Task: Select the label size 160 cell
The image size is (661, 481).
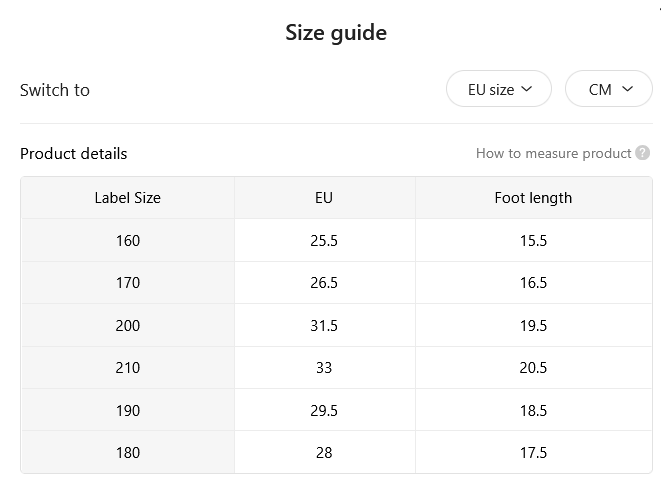Action: click(128, 240)
